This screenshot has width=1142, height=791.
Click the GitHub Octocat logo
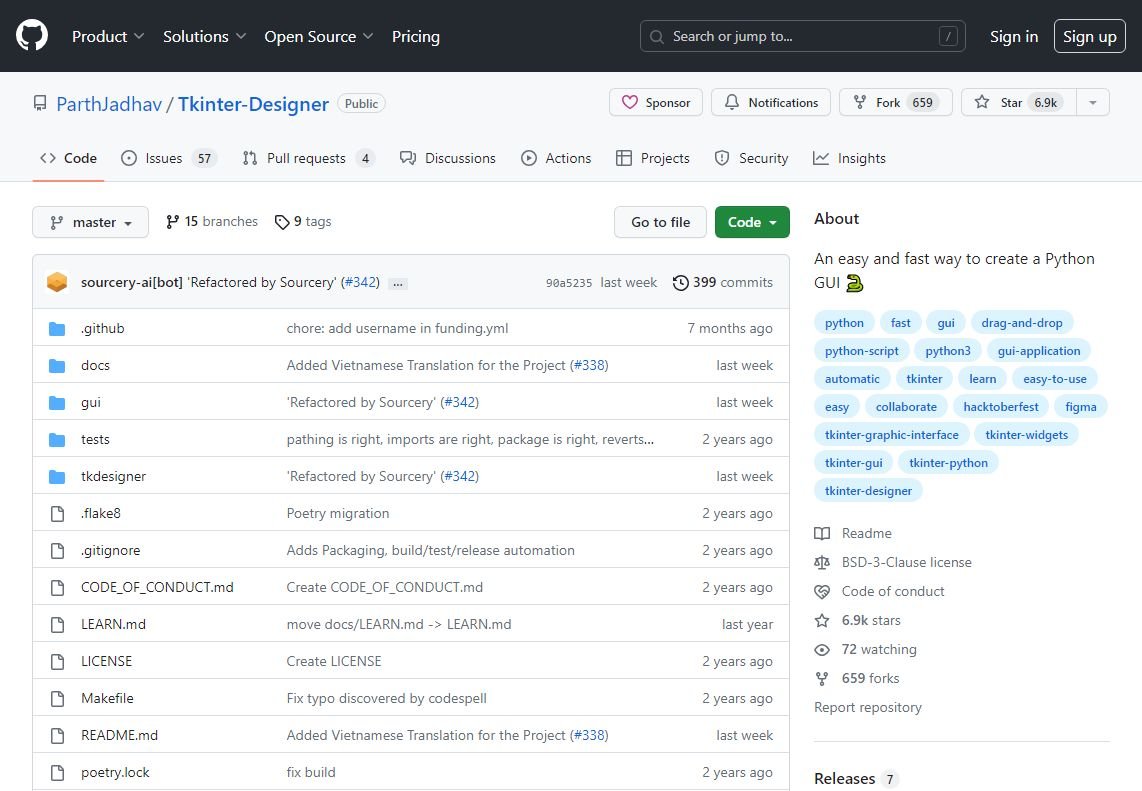click(x=32, y=36)
